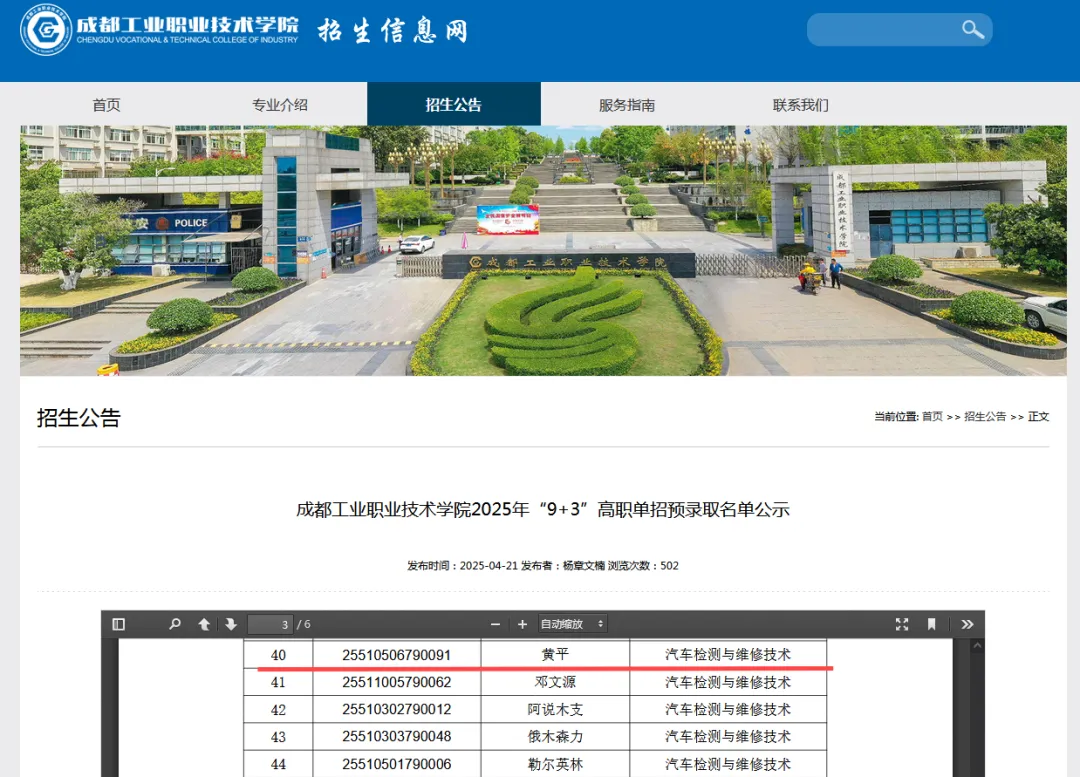This screenshot has height=777, width=1080.
Task: Click the magnifier search icon in header
Action: [973, 30]
